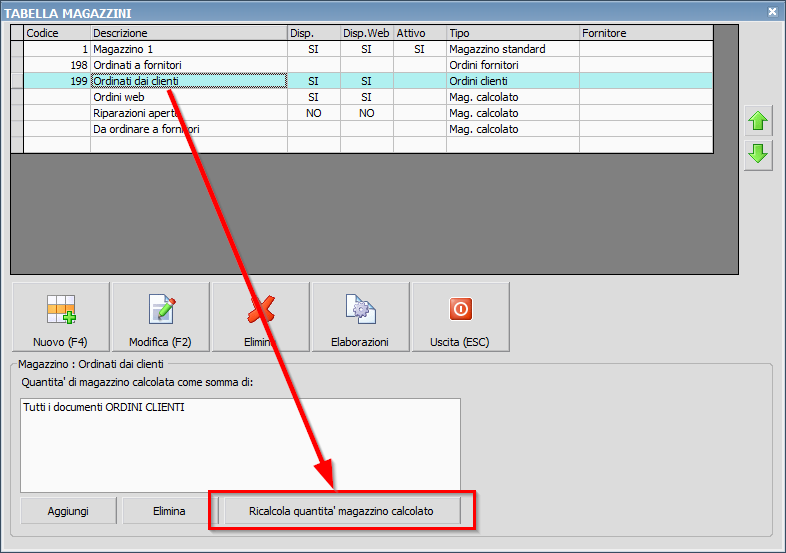Viewport: 786px width, 553px height.
Task: Click 'Mag. calcolato' in Riparazioni aperte row
Action: pyautogui.click(x=513, y=113)
